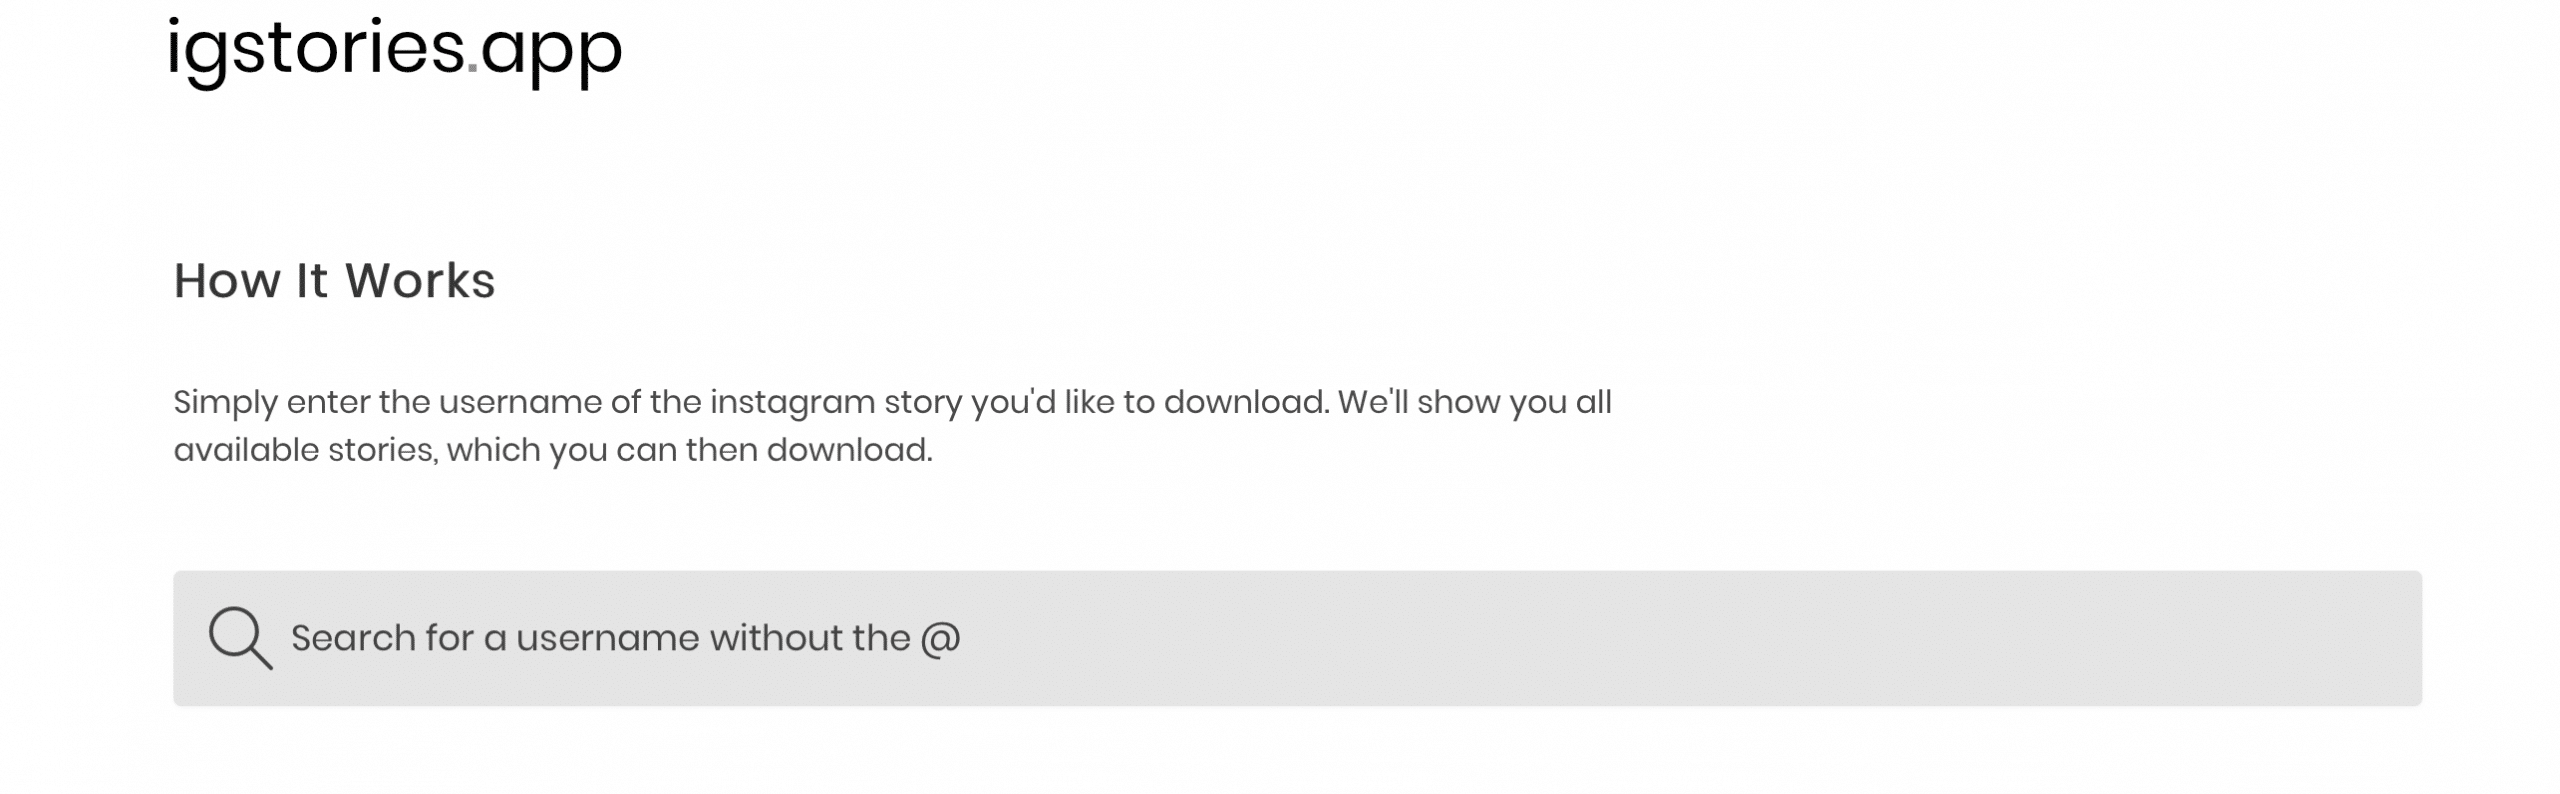Click the word 'How' in the heading

click(x=227, y=281)
